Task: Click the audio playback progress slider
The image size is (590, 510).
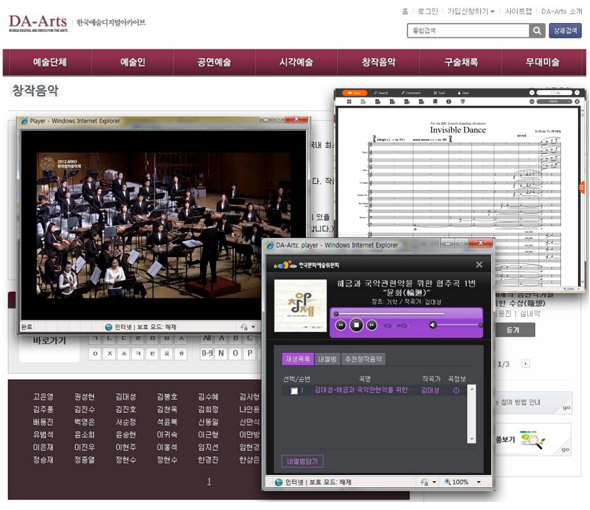Action: pos(390,314)
